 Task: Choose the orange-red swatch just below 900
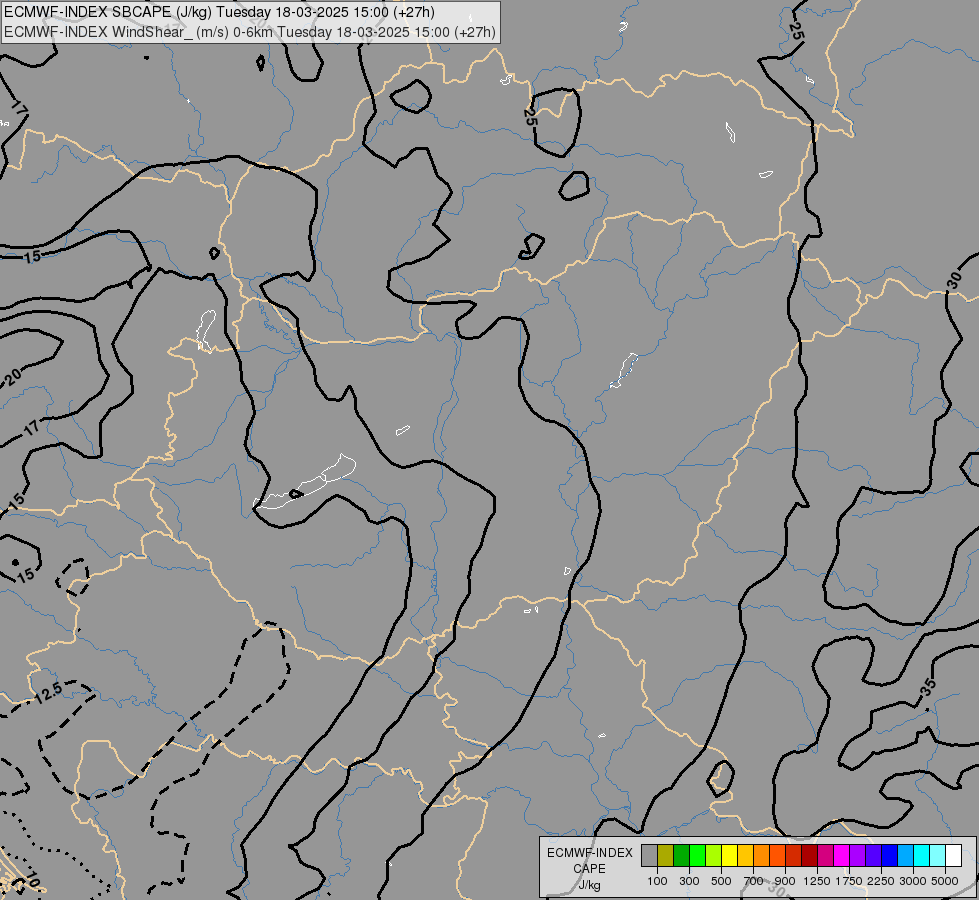777,856
